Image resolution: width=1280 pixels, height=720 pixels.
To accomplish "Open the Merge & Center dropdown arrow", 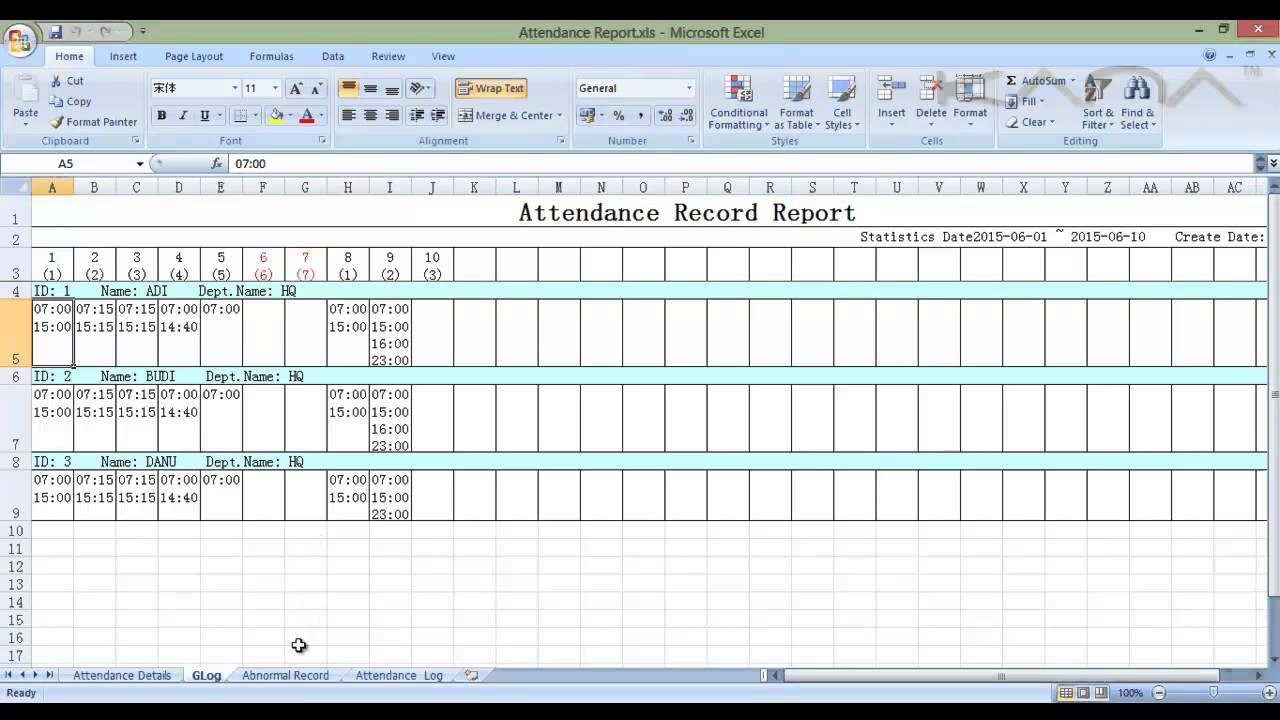I will pos(560,115).
